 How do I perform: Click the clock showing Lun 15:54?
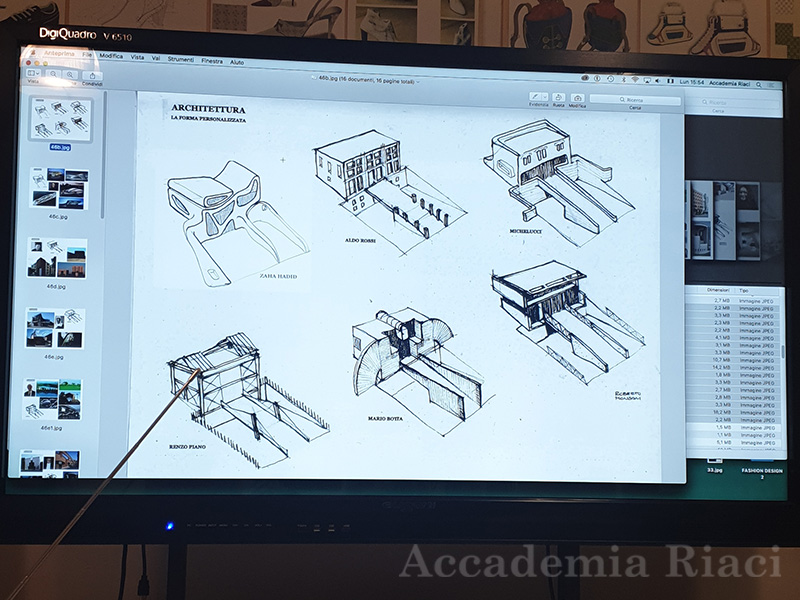[x=692, y=82]
